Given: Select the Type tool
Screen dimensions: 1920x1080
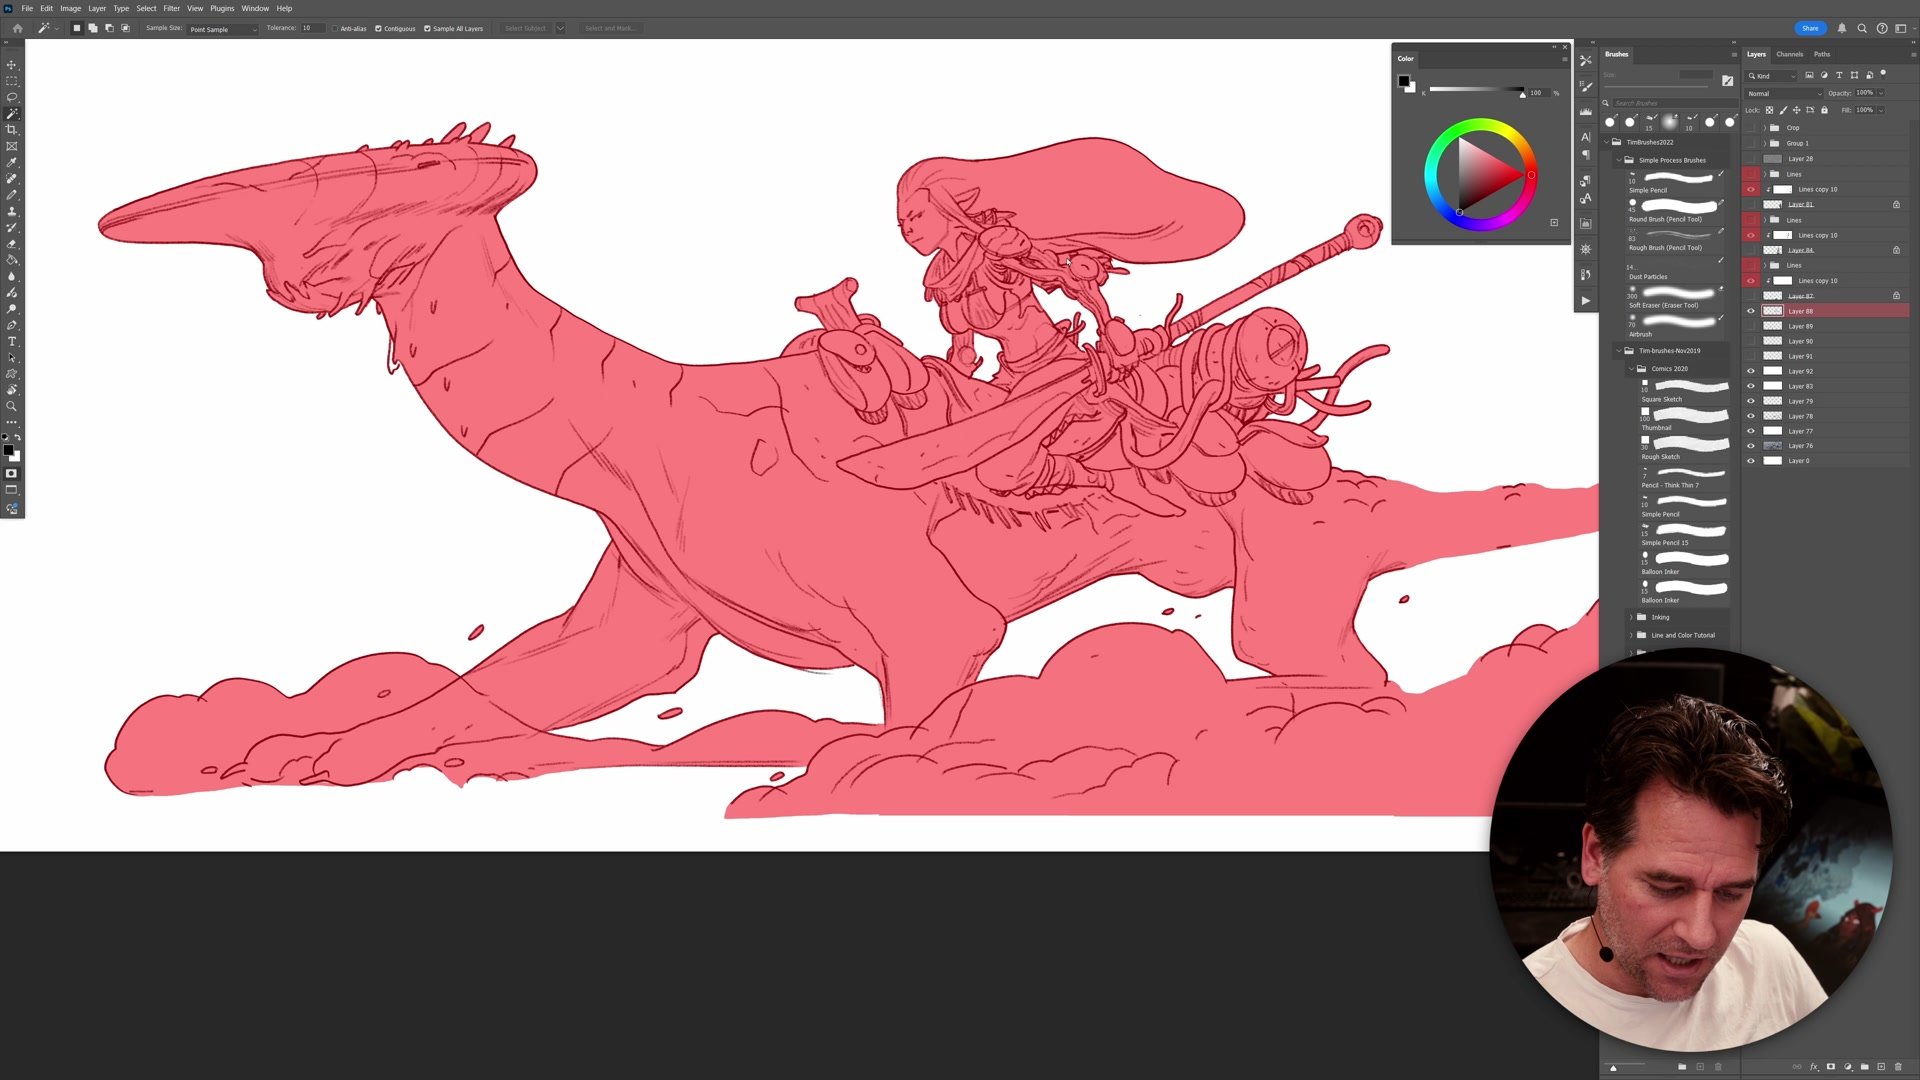Looking at the screenshot, I should click(12, 341).
